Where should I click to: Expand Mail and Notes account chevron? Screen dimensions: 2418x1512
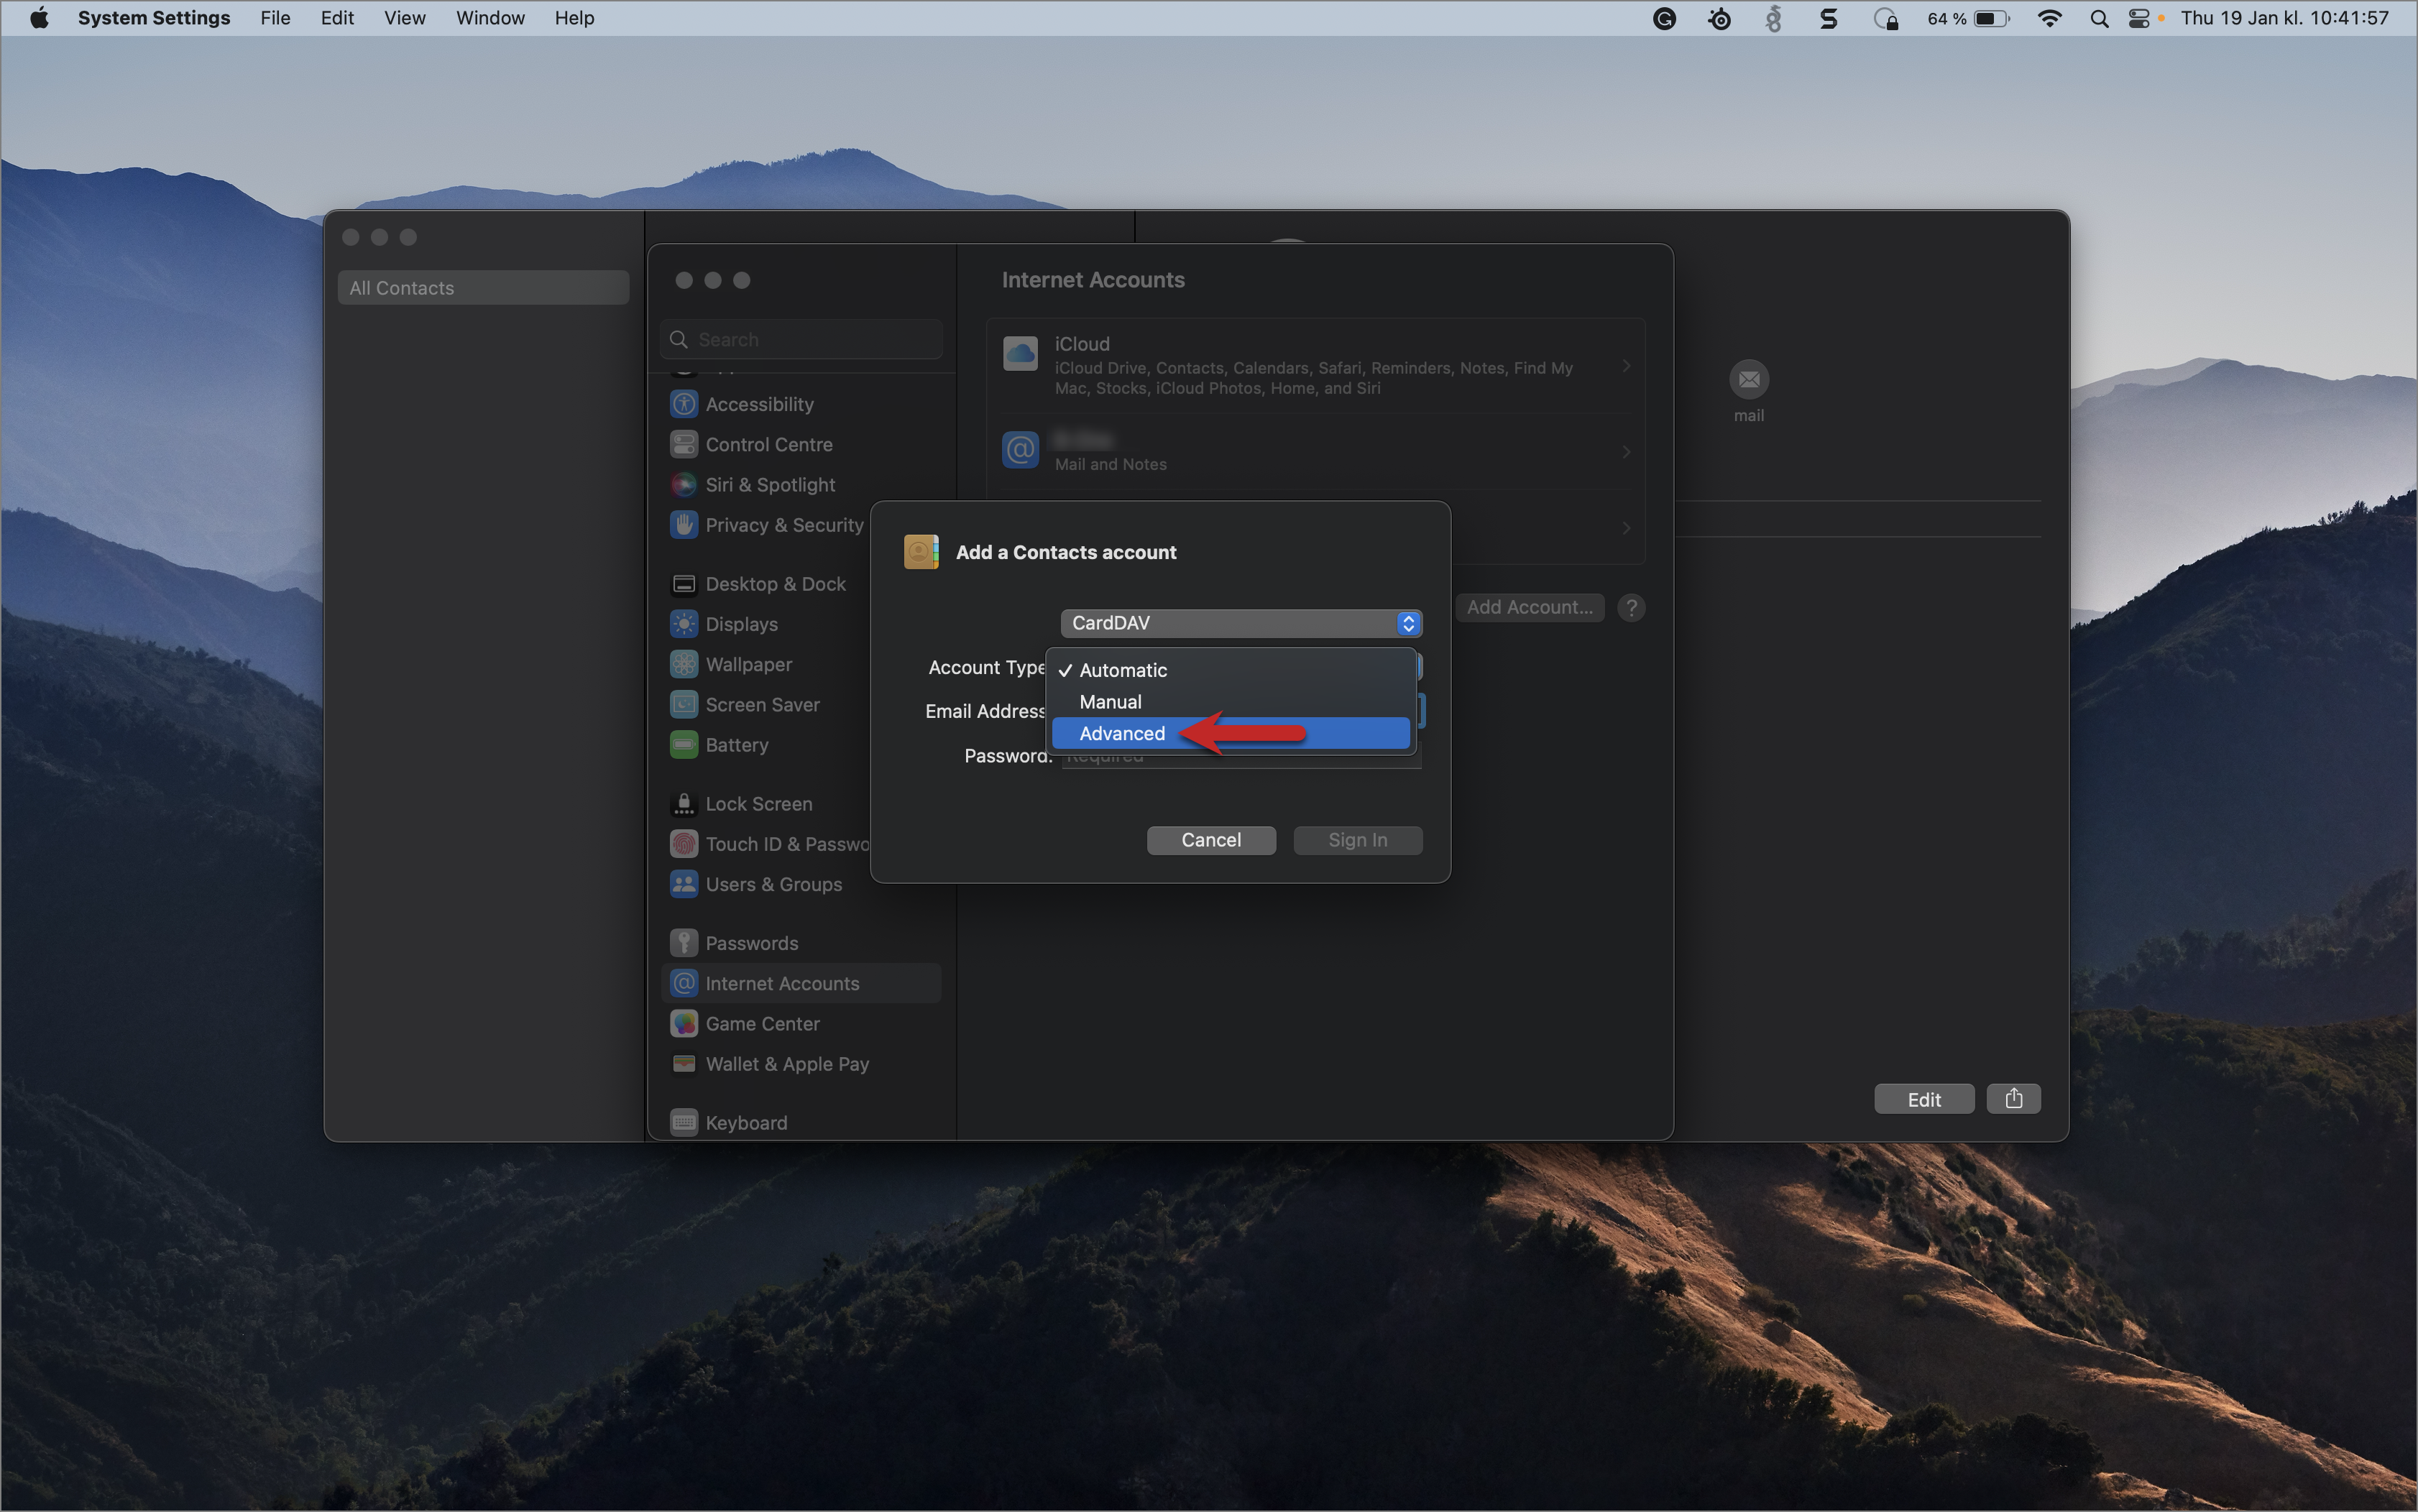(1626, 452)
